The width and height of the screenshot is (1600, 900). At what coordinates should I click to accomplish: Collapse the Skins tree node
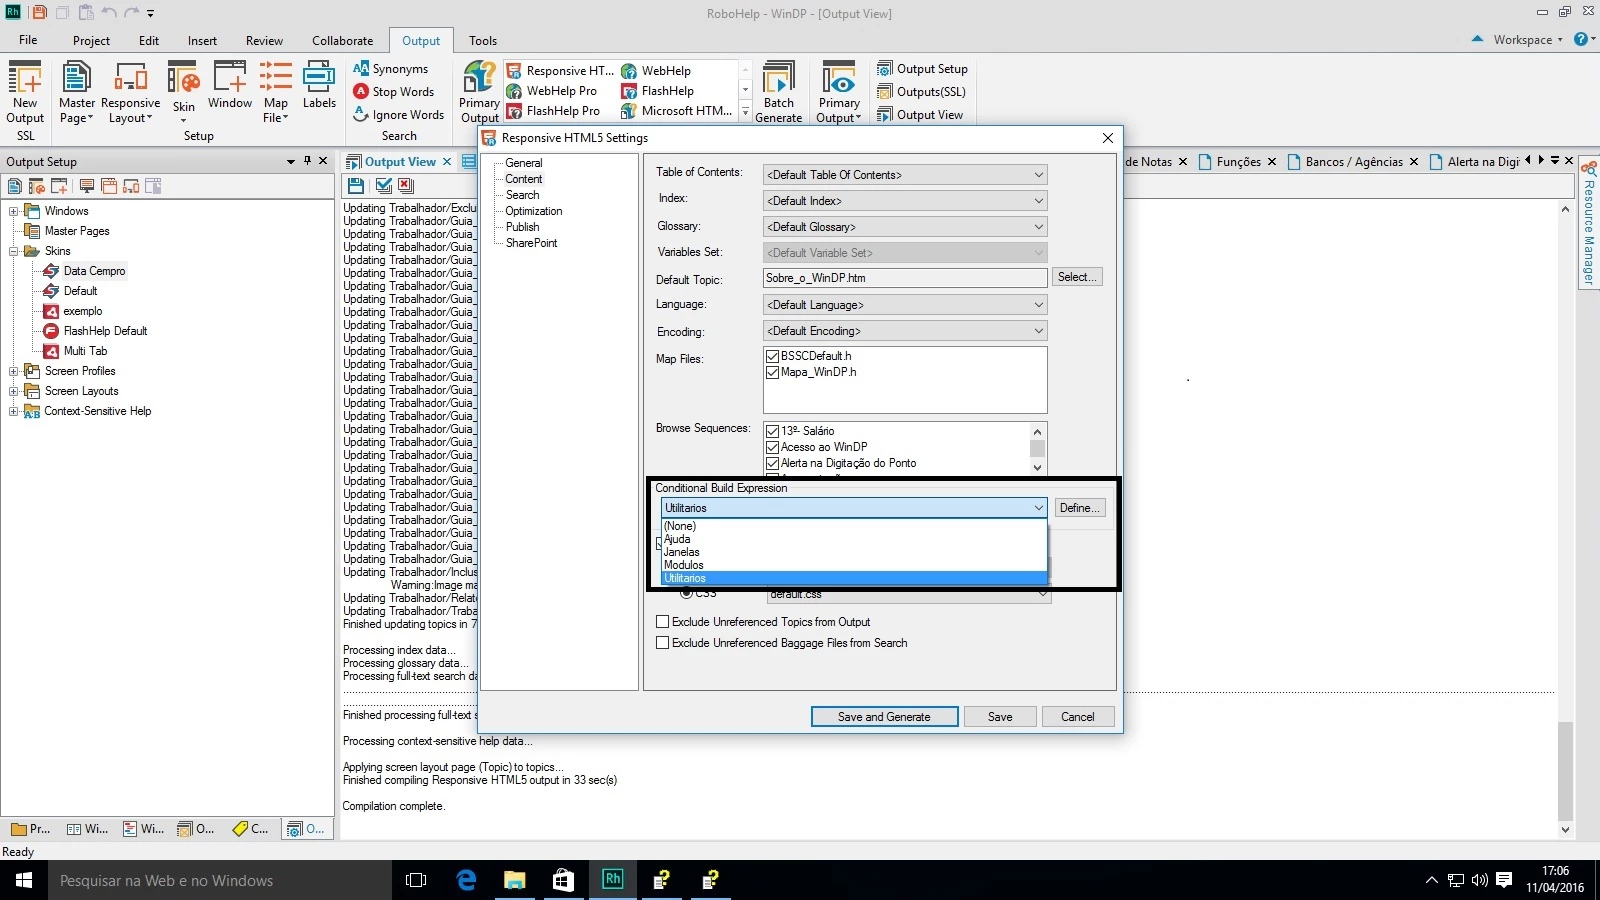pyautogui.click(x=14, y=251)
